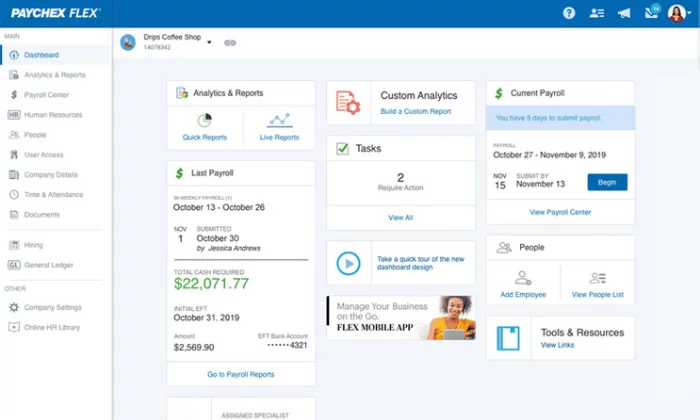The height and width of the screenshot is (420, 700).
Task: Click the link chain icon beside company name
Action: point(230,43)
